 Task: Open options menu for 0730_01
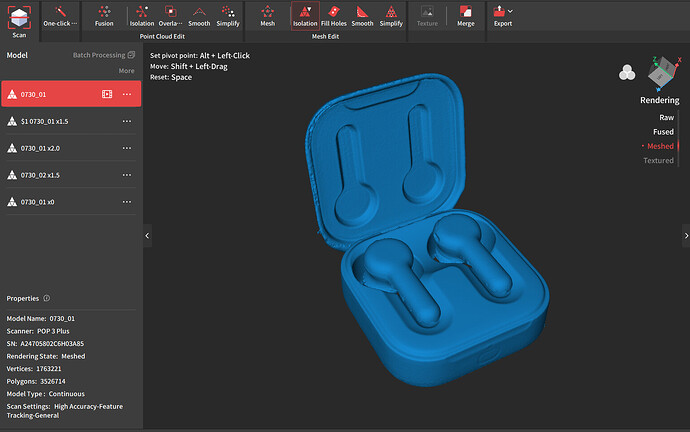(x=127, y=94)
